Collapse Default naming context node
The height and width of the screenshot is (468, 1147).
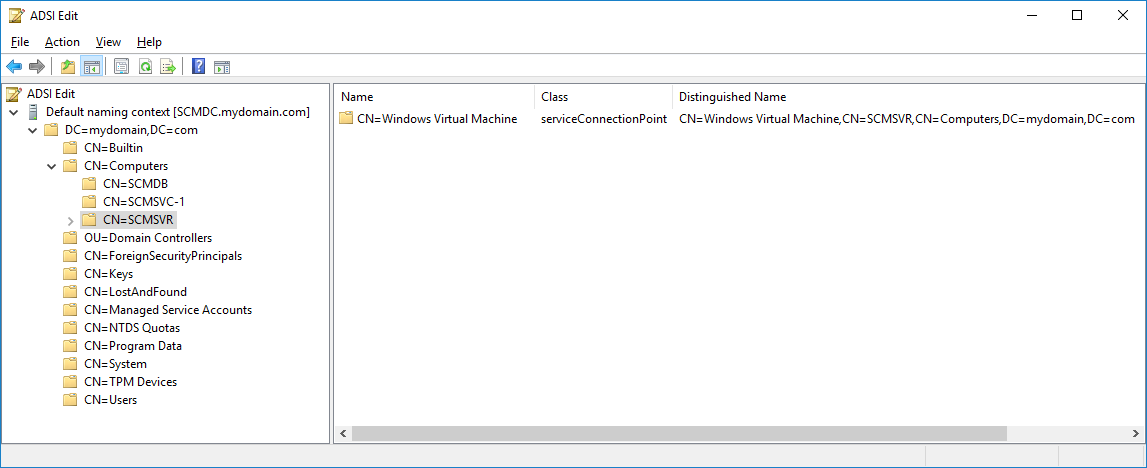coord(14,112)
